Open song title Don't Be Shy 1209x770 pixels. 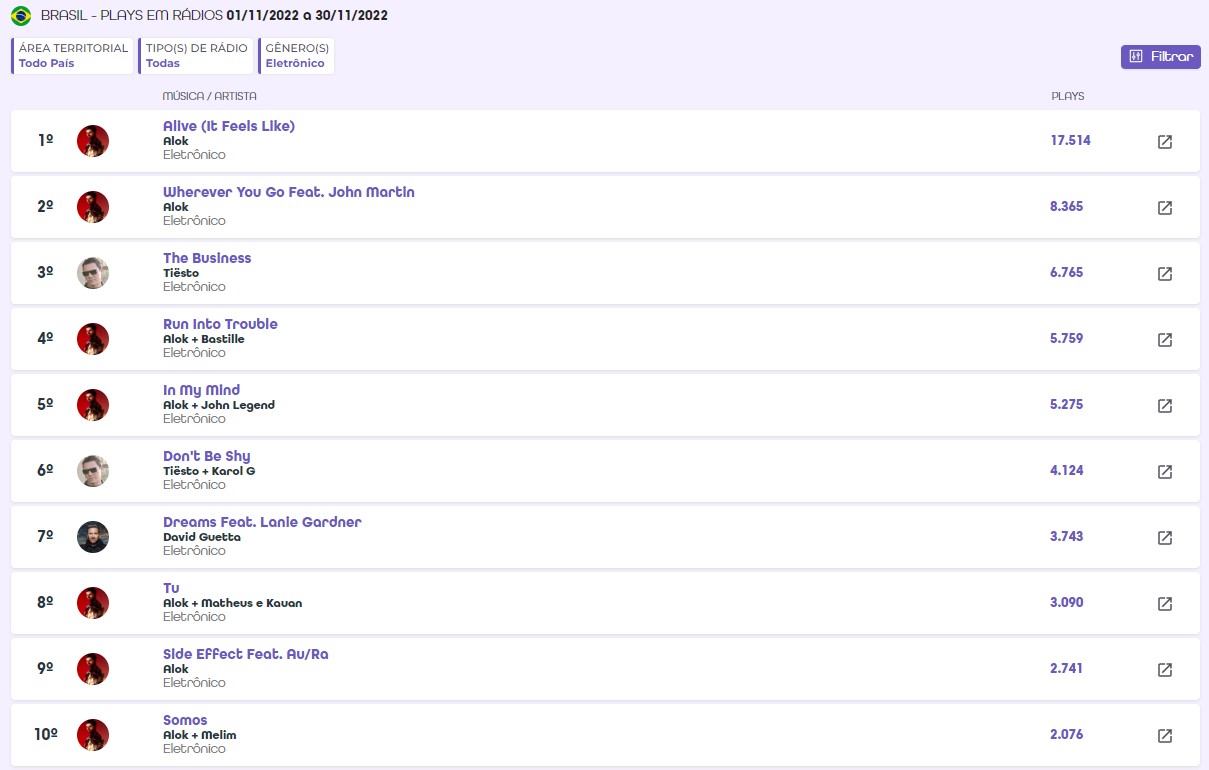click(x=206, y=456)
